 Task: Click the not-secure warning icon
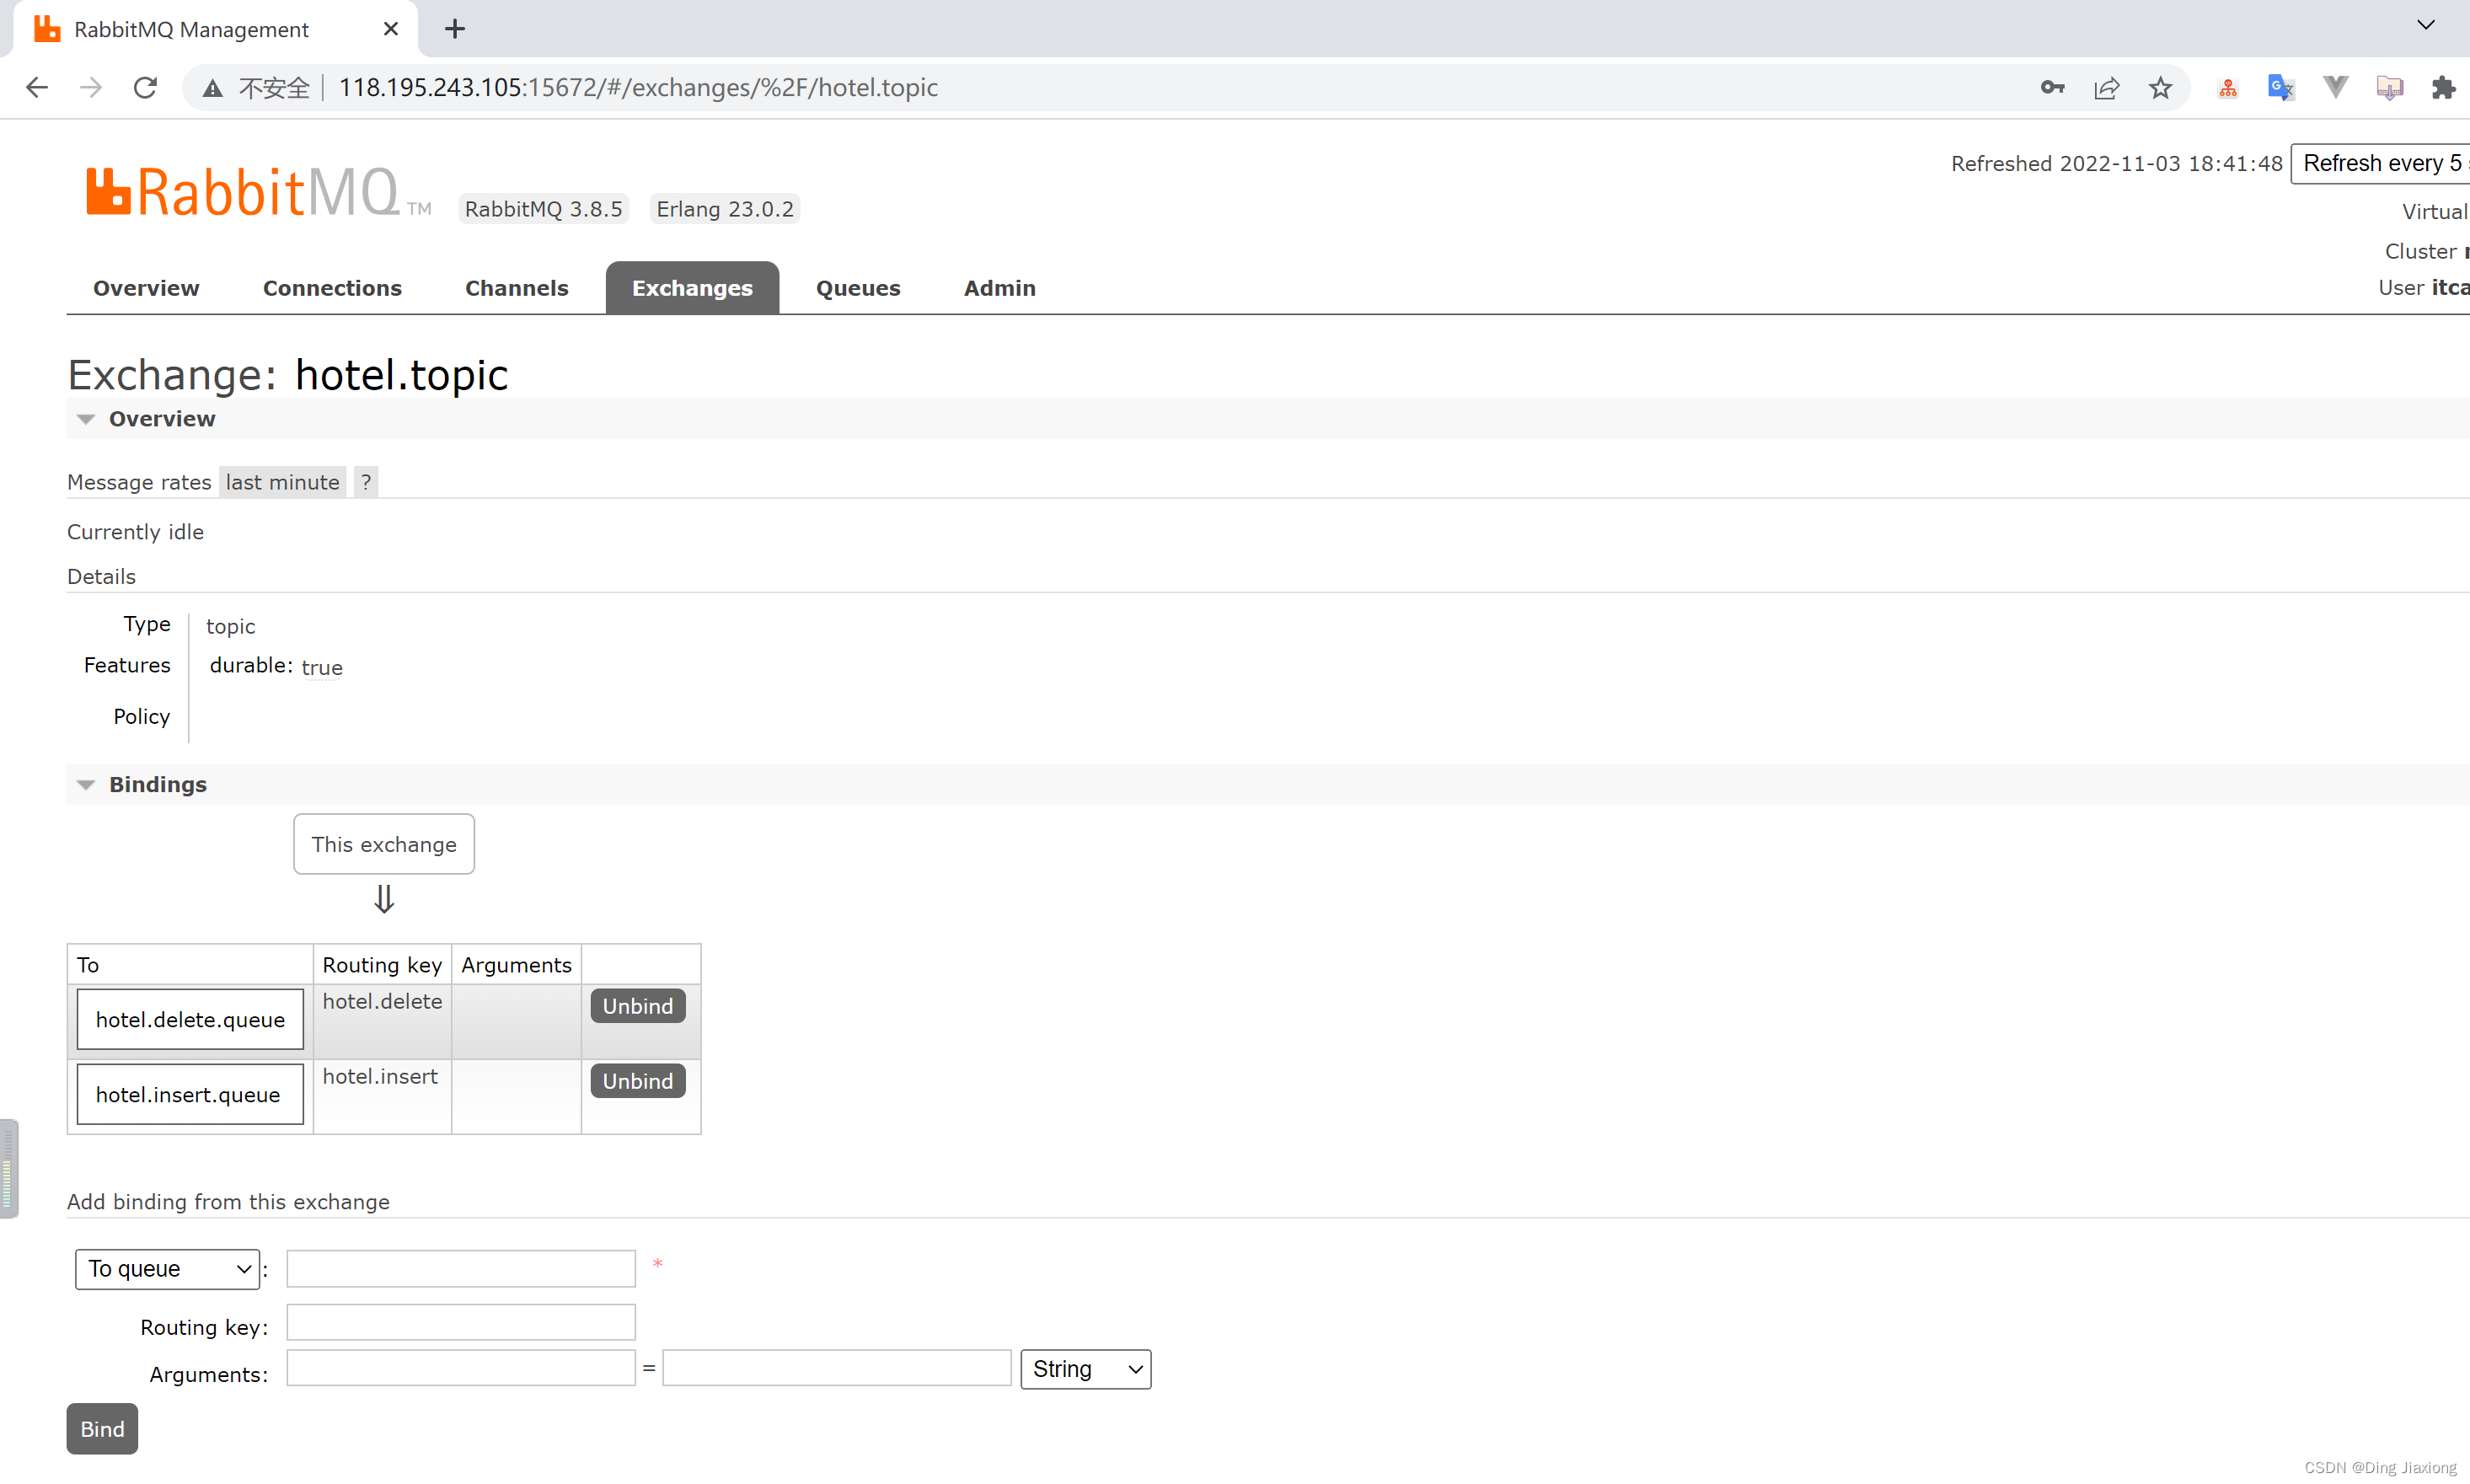pos(212,88)
